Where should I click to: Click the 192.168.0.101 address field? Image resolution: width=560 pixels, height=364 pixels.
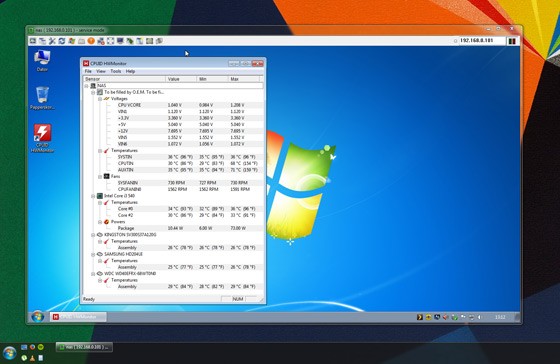pyautogui.click(x=481, y=41)
